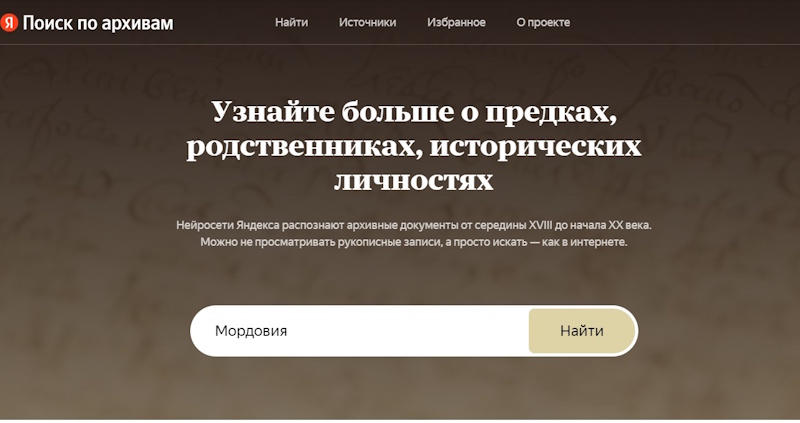
Task: Click the heading 'Узнайте больше о предках, родственниках, исторических личностях'
Action: pos(414,145)
